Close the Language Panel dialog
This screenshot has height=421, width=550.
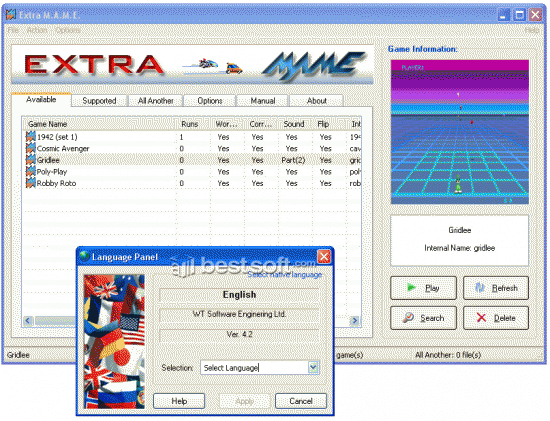324,257
